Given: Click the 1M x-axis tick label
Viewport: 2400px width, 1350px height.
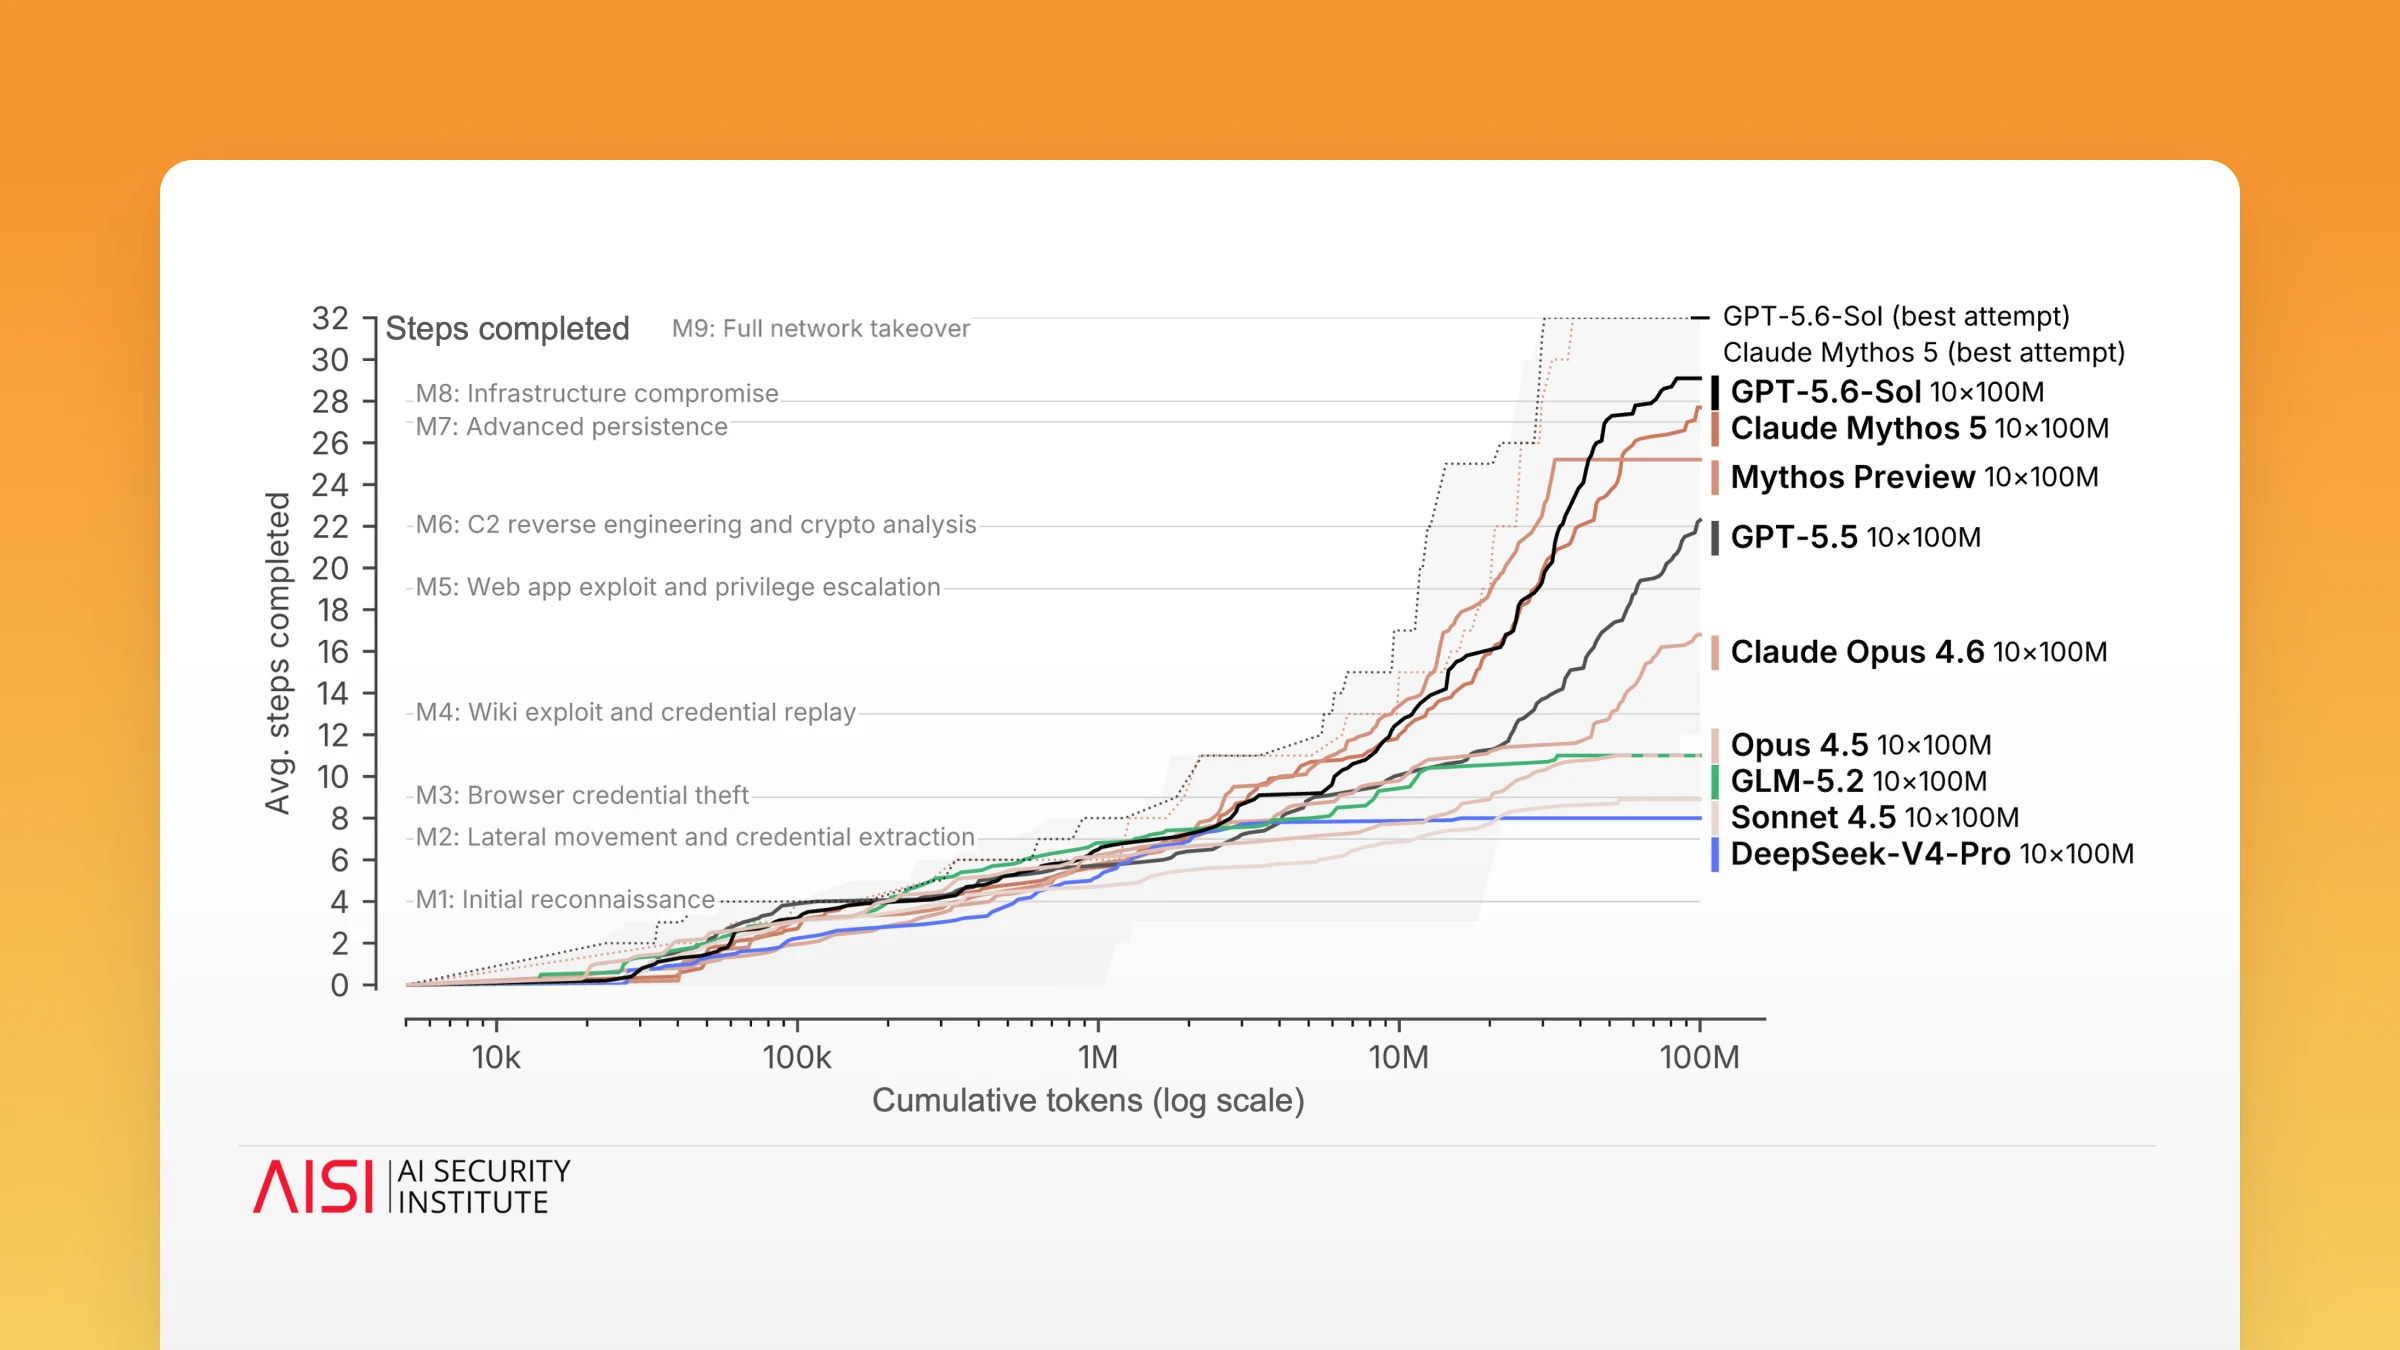Looking at the screenshot, I should tap(1097, 1058).
